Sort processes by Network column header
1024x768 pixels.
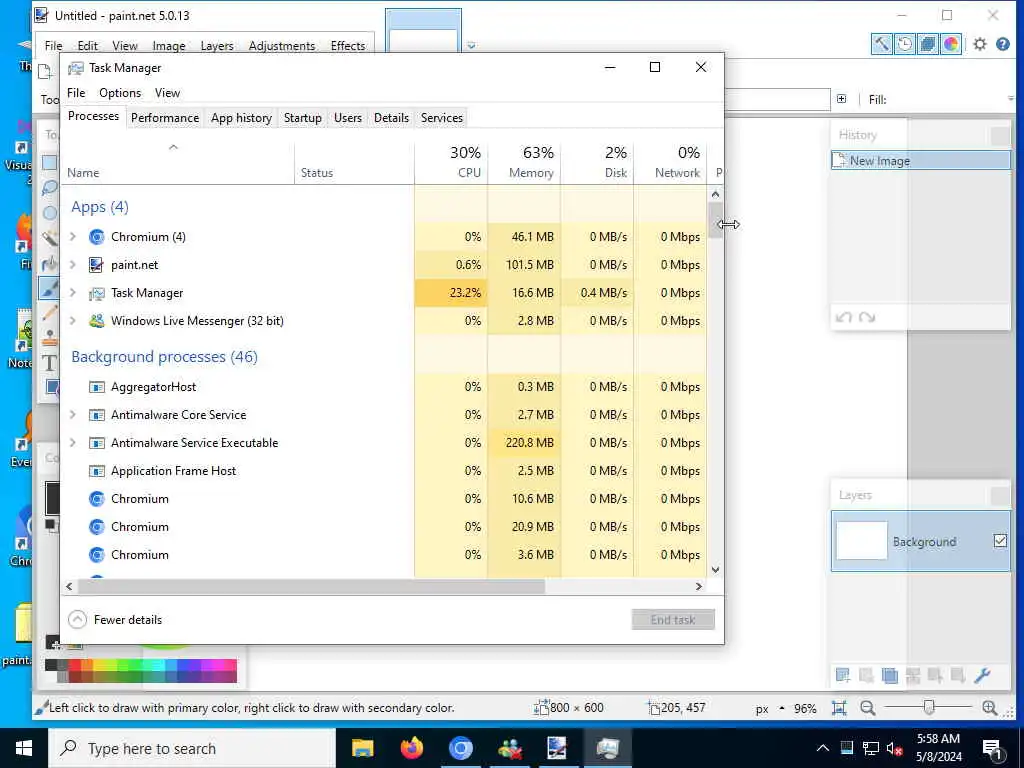coord(671,163)
